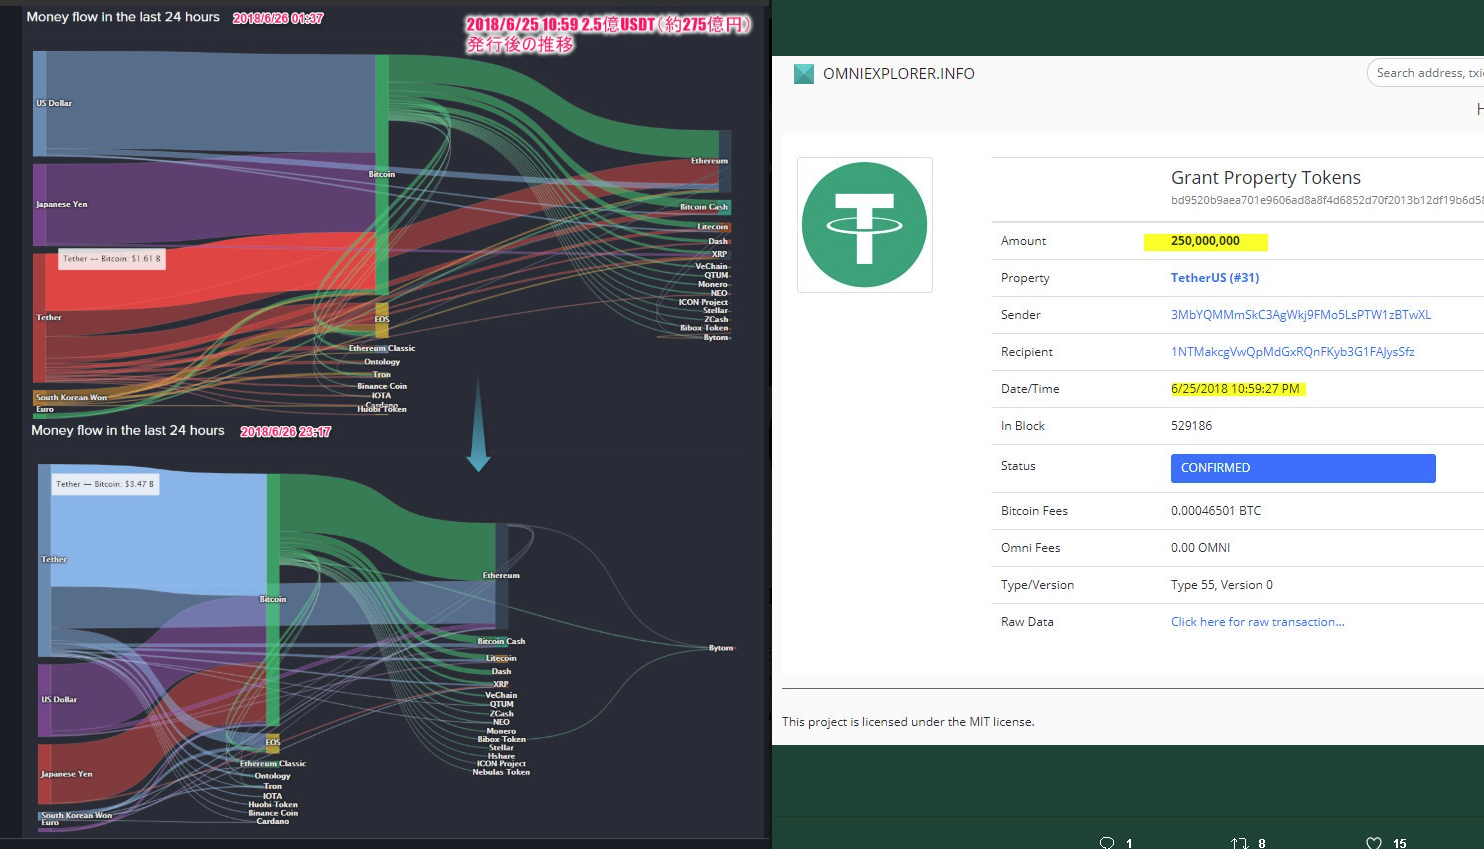Click the OMNIEXPLORER.INFO site title text
Image resolution: width=1484 pixels, height=849 pixels.
pyautogui.click(x=899, y=73)
